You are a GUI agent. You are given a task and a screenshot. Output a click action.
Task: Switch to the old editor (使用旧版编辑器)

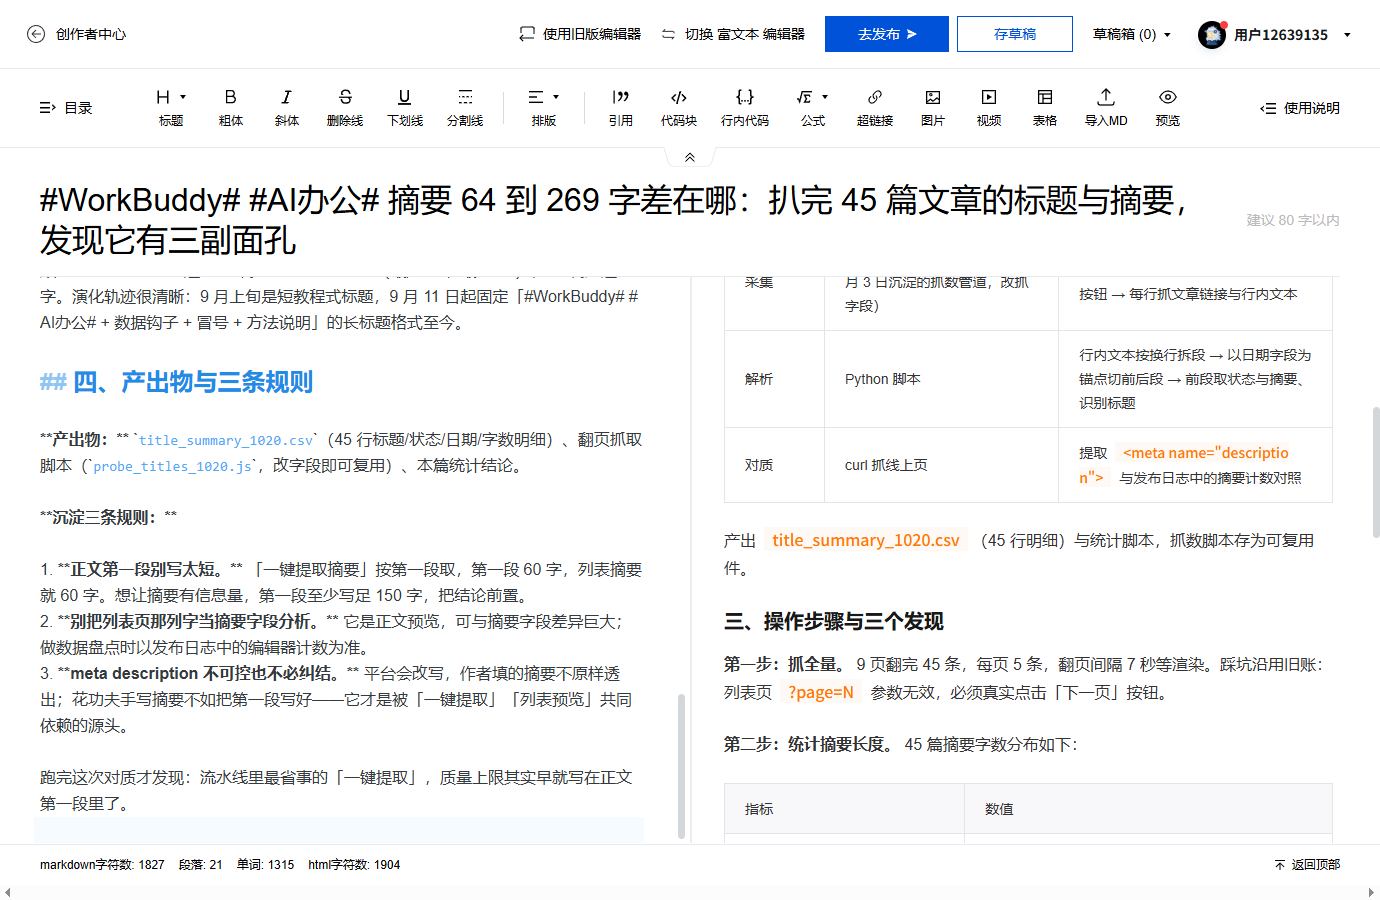(580, 34)
